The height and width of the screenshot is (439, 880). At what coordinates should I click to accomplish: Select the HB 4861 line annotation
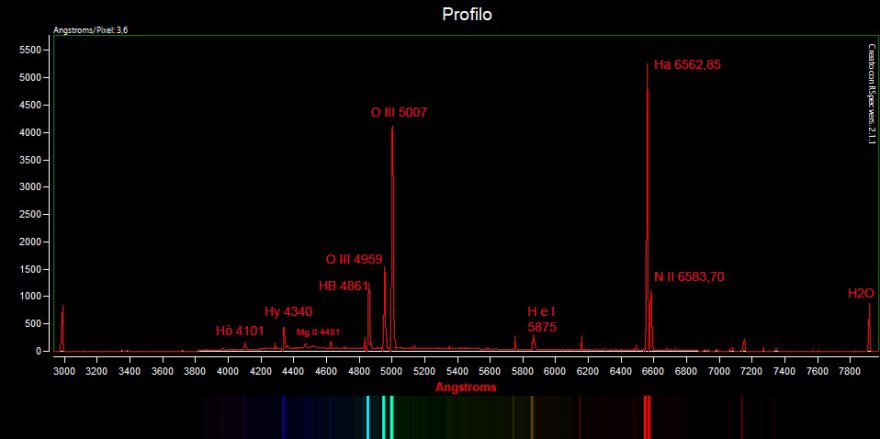[343, 285]
